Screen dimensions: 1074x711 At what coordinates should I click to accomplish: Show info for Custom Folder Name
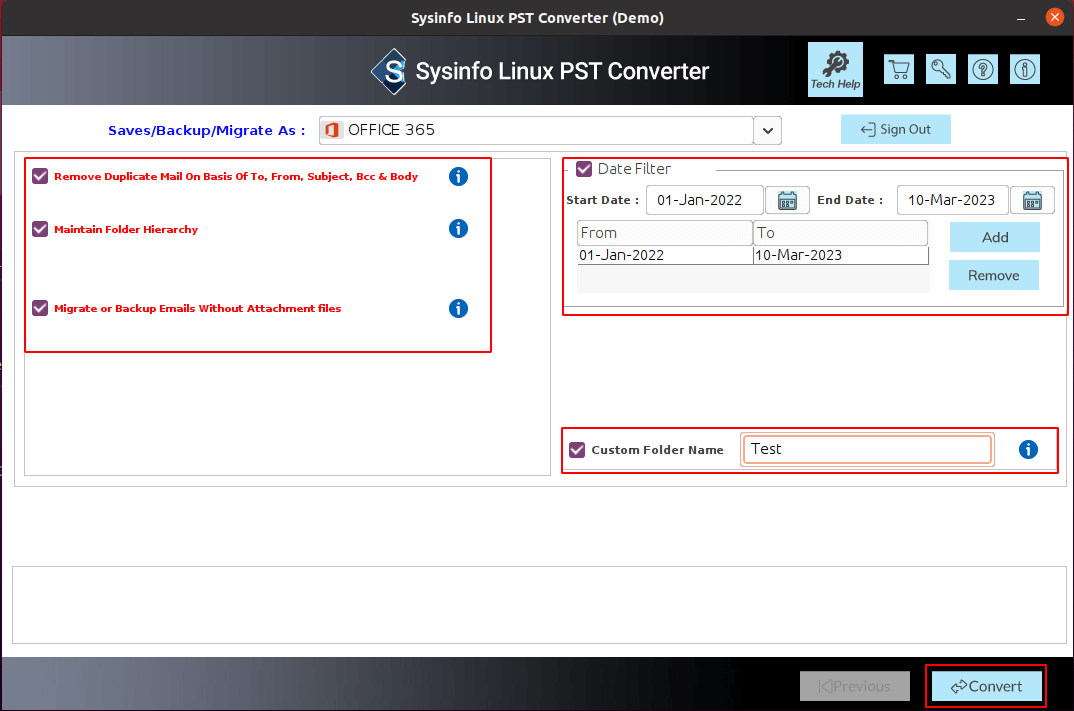coord(1028,449)
